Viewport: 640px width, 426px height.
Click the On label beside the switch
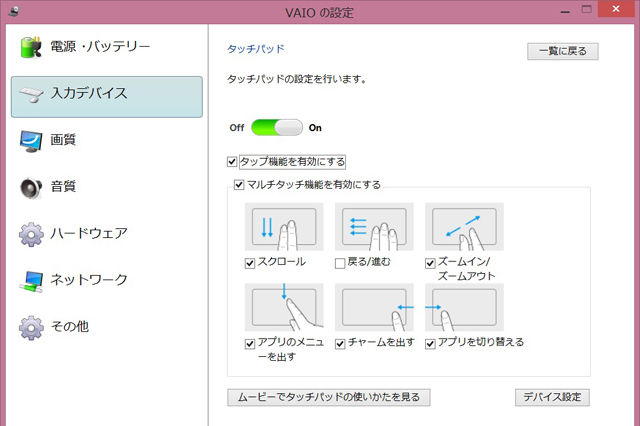click(x=315, y=128)
